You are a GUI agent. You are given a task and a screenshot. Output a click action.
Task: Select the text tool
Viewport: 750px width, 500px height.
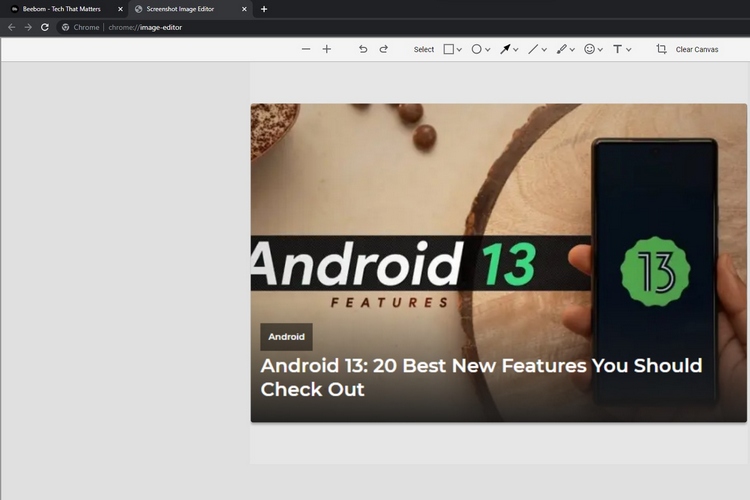(x=618, y=49)
